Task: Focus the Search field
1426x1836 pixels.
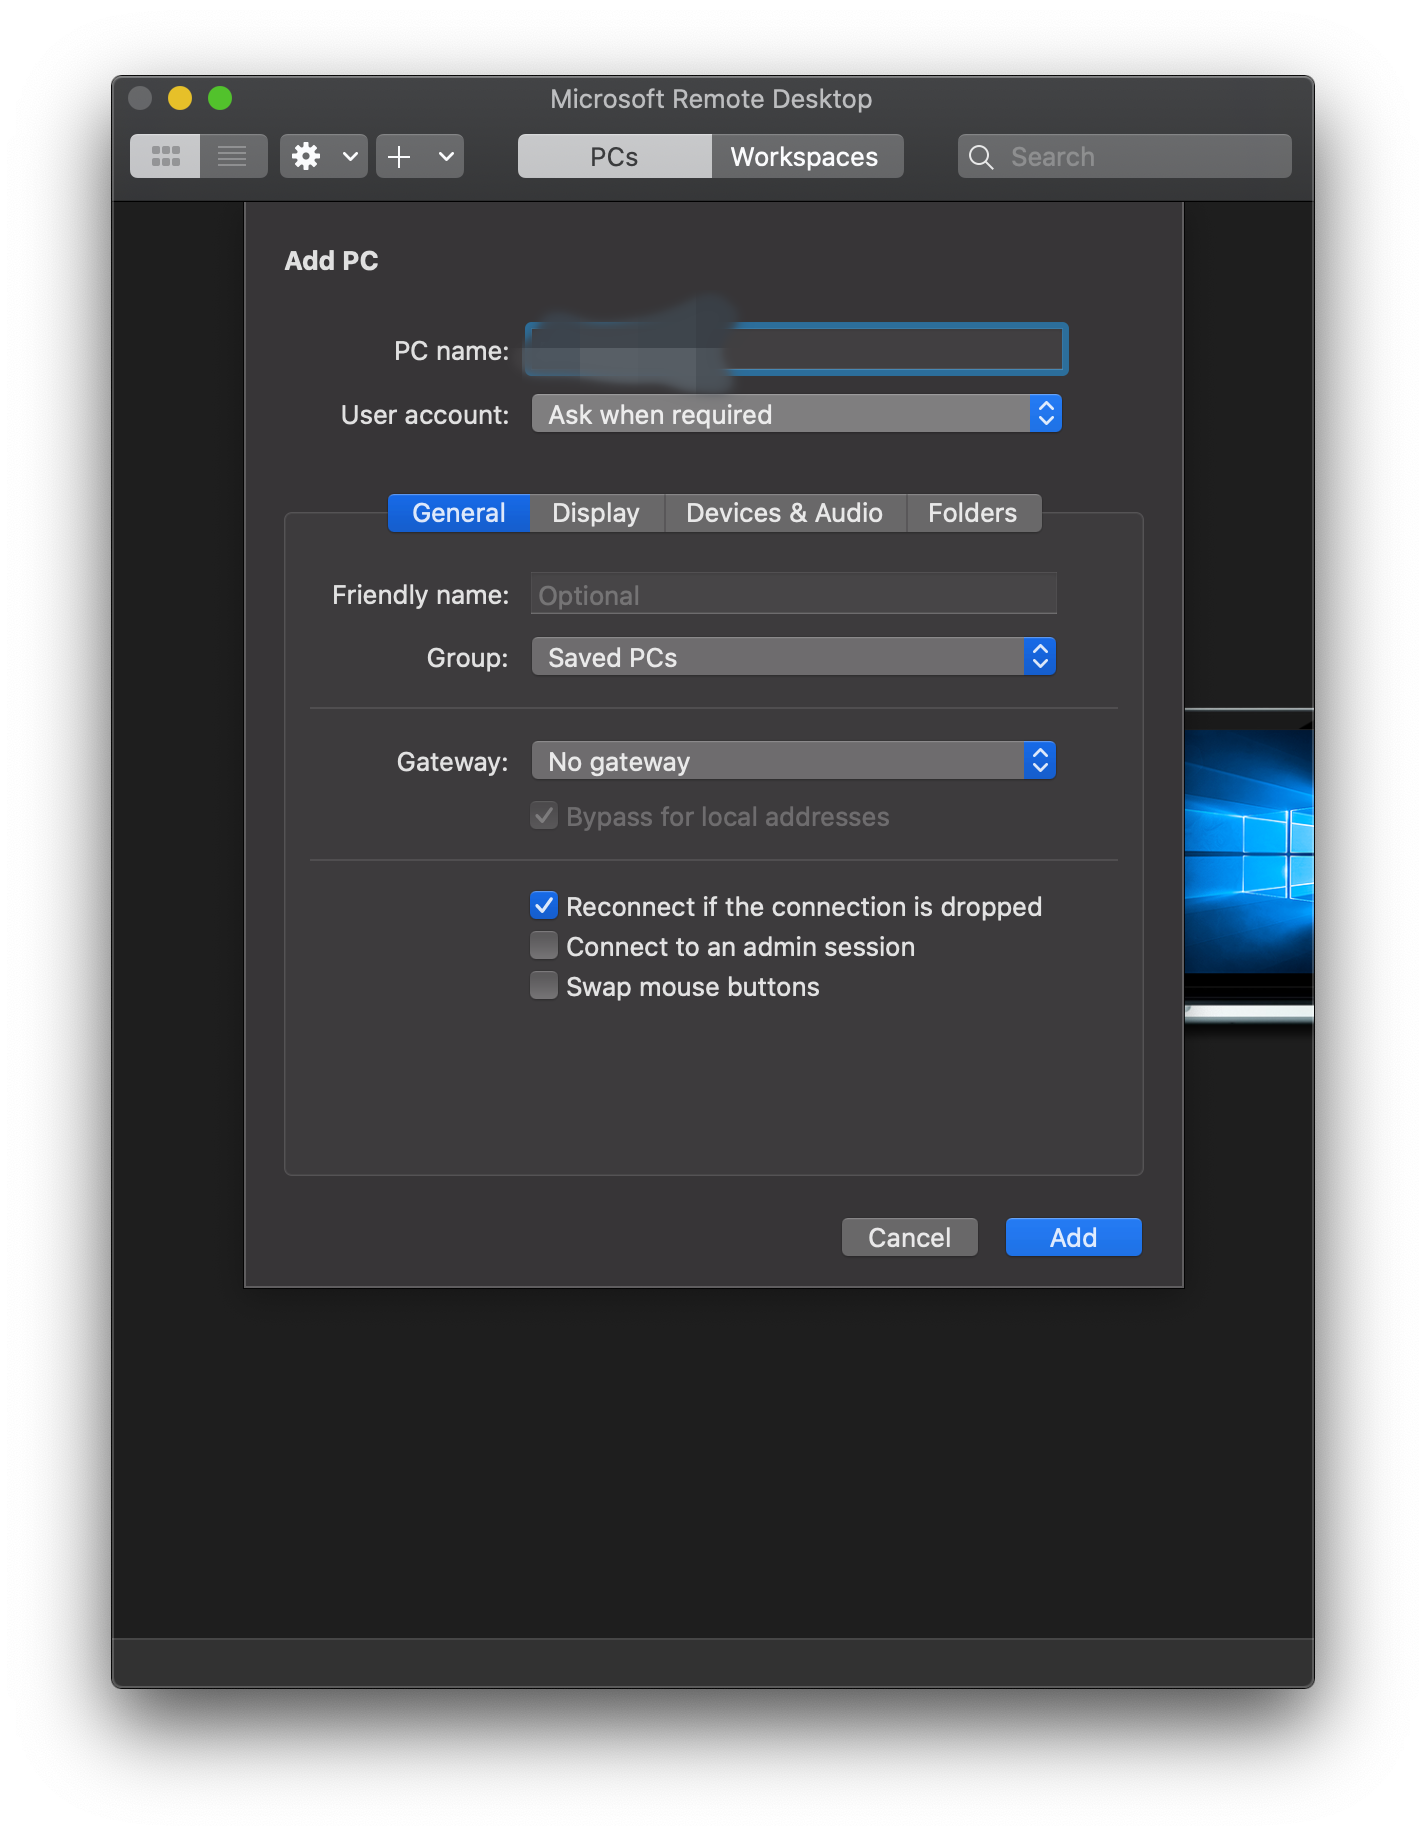Action: [1124, 156]
